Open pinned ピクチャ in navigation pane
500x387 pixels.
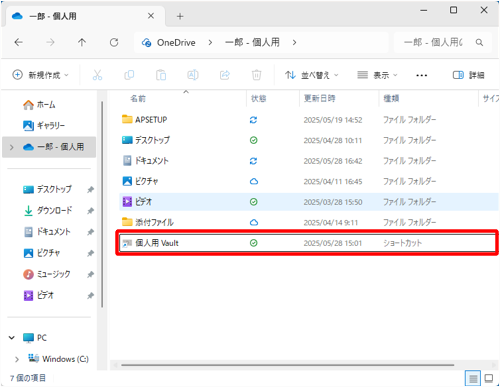coord(42,253)
